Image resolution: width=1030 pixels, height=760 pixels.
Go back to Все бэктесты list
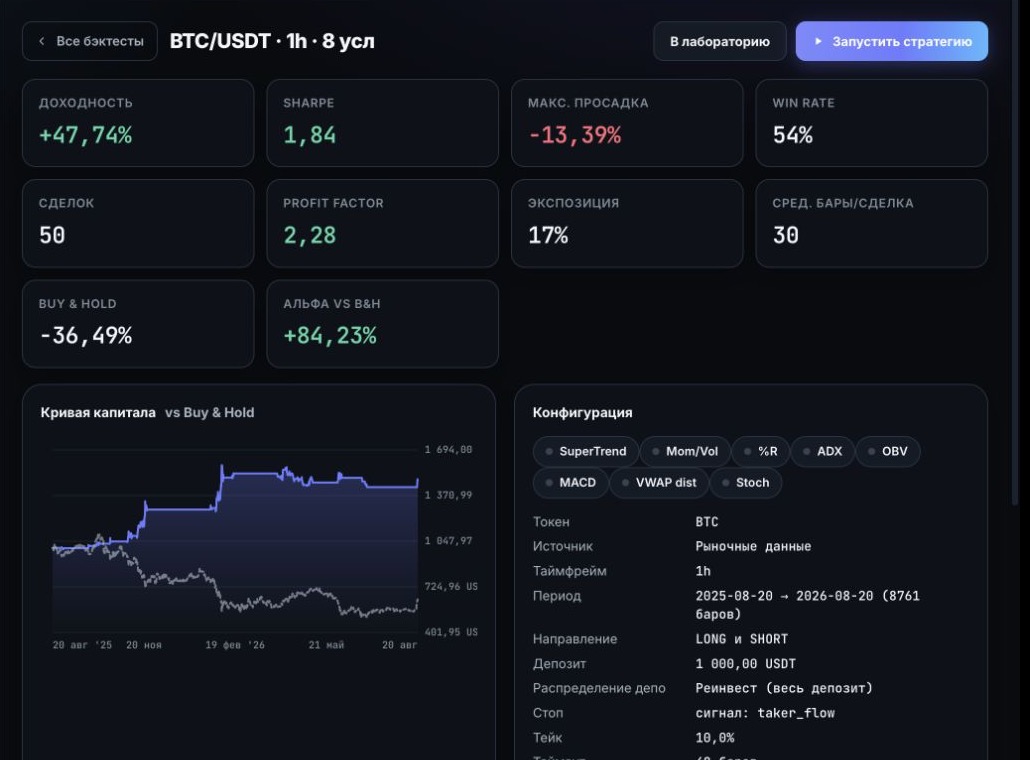pyautogui.click(x=90, y=41)
